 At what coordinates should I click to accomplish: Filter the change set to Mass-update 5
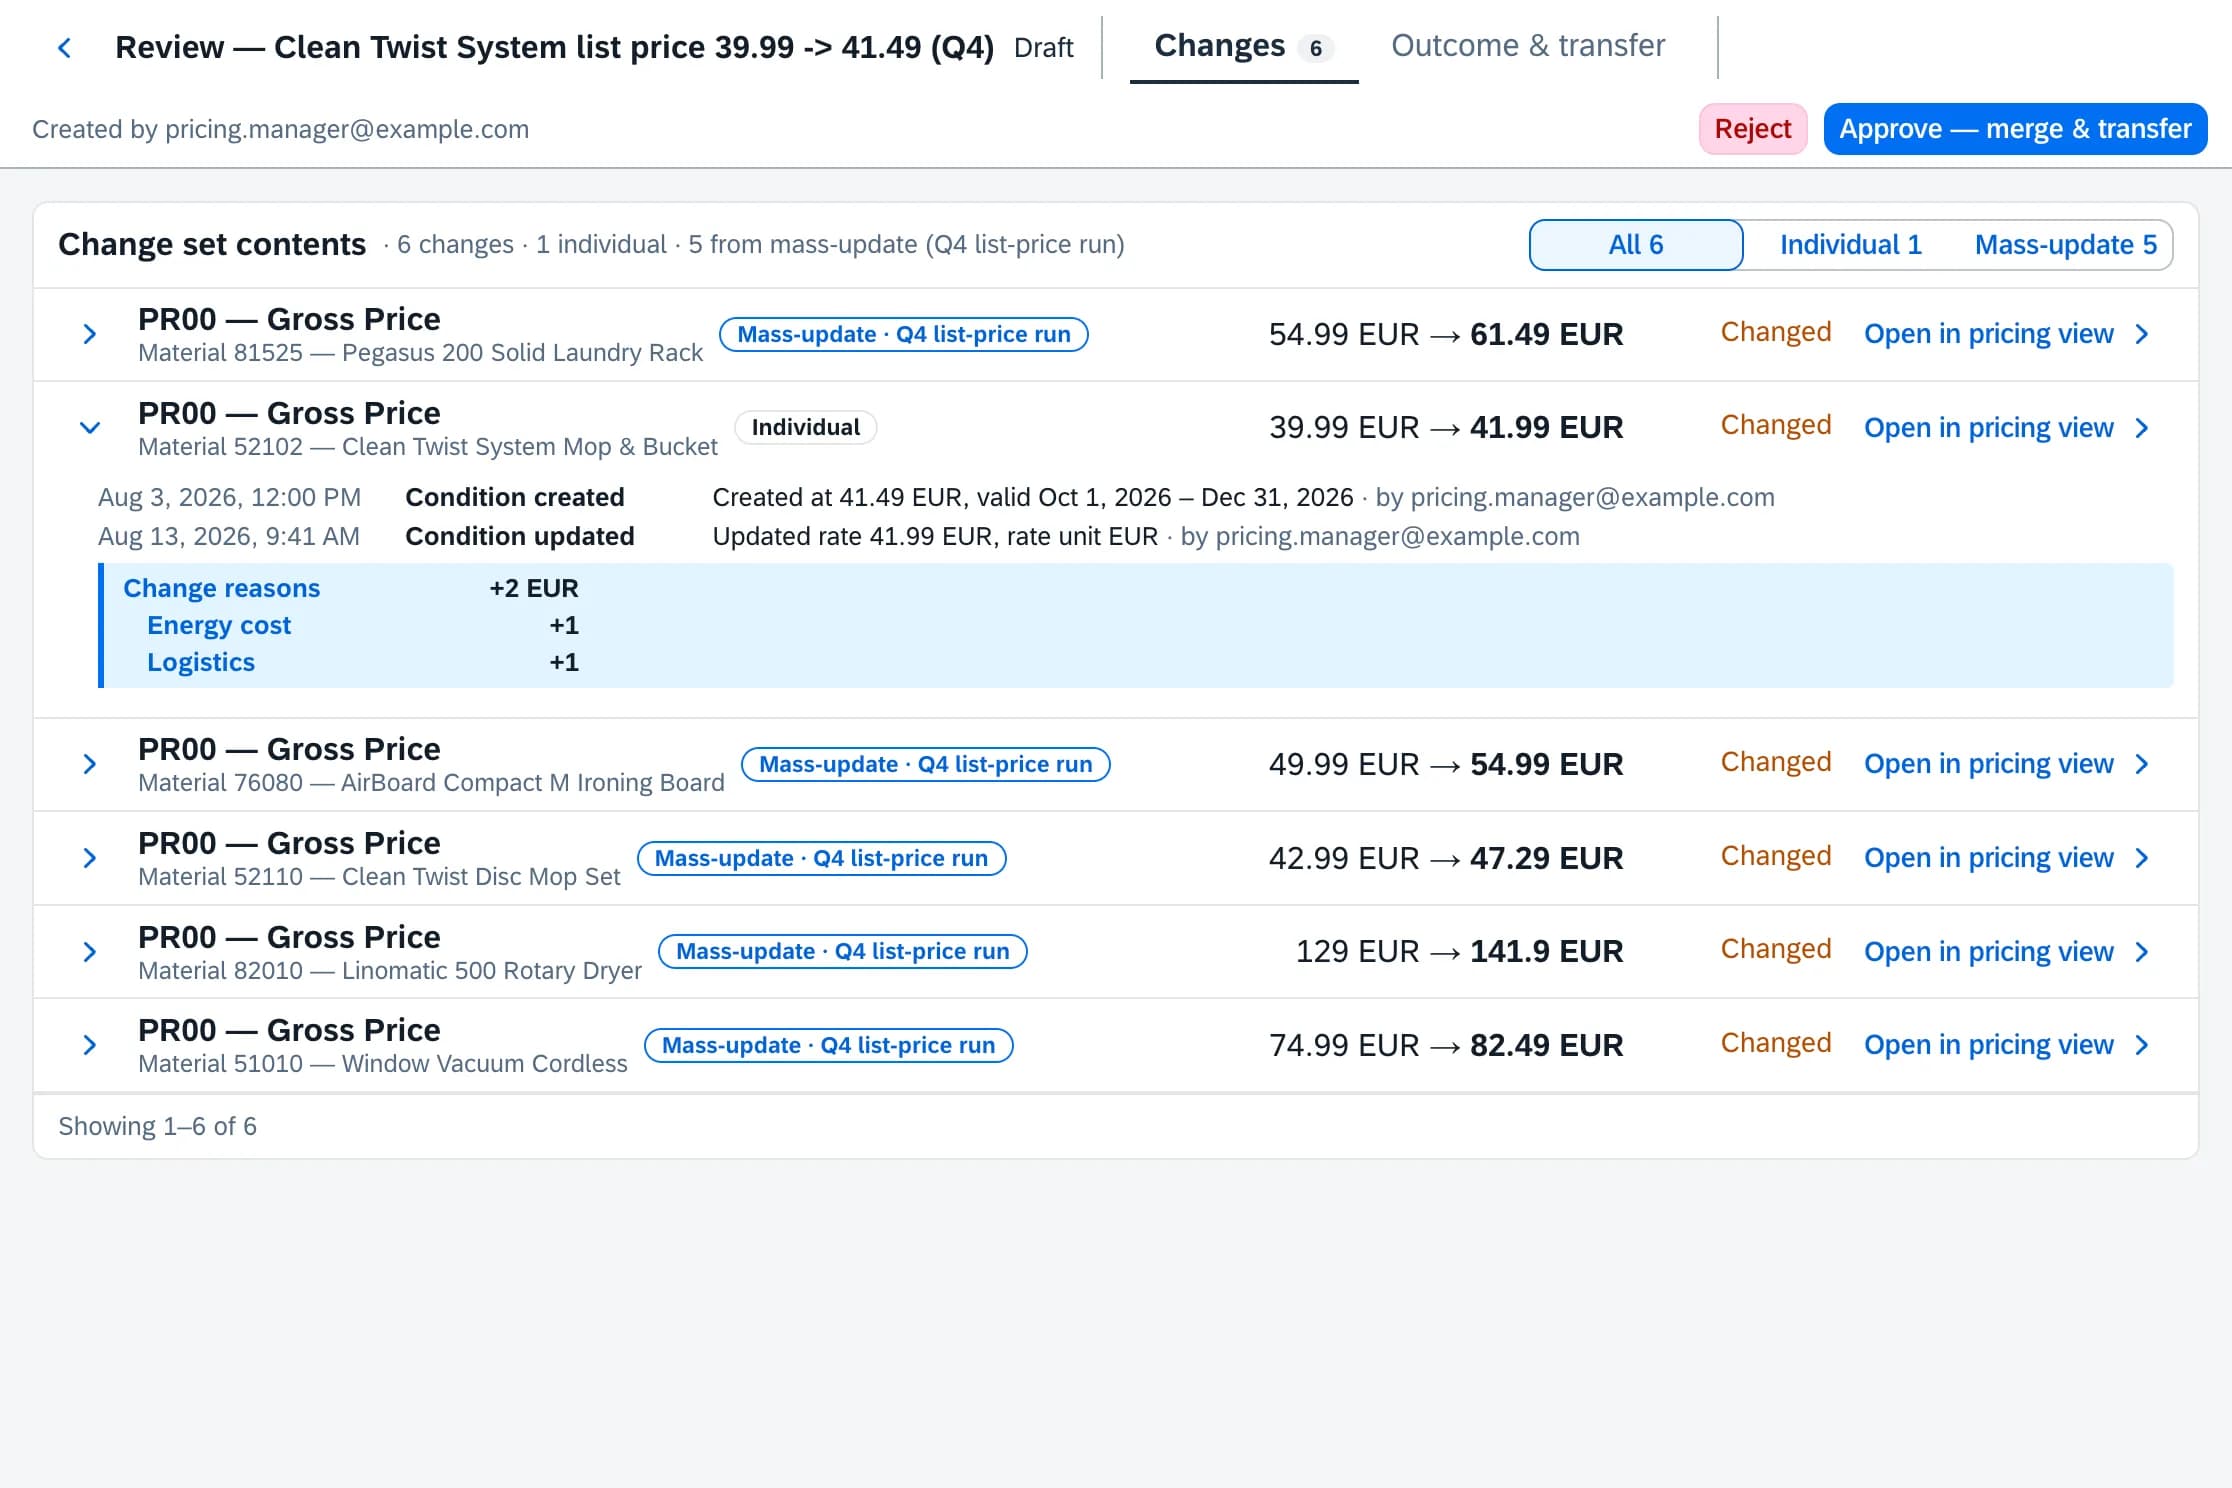tap(2066, 245)
